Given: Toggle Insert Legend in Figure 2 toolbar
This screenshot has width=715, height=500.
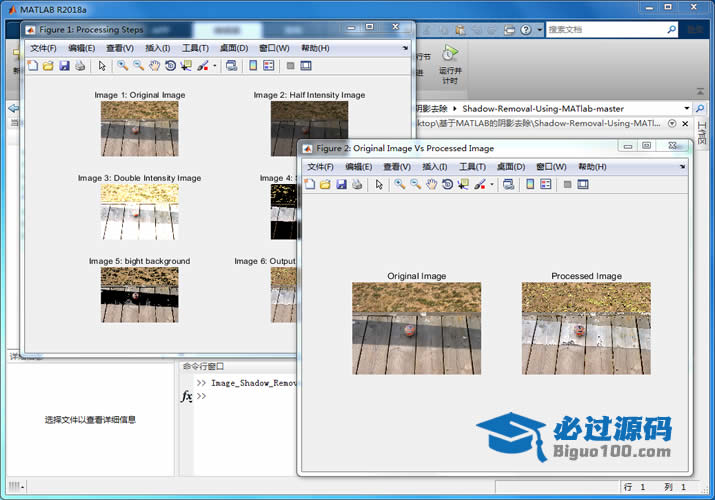Looking at the screenshot, I should (x=545, y=185).
